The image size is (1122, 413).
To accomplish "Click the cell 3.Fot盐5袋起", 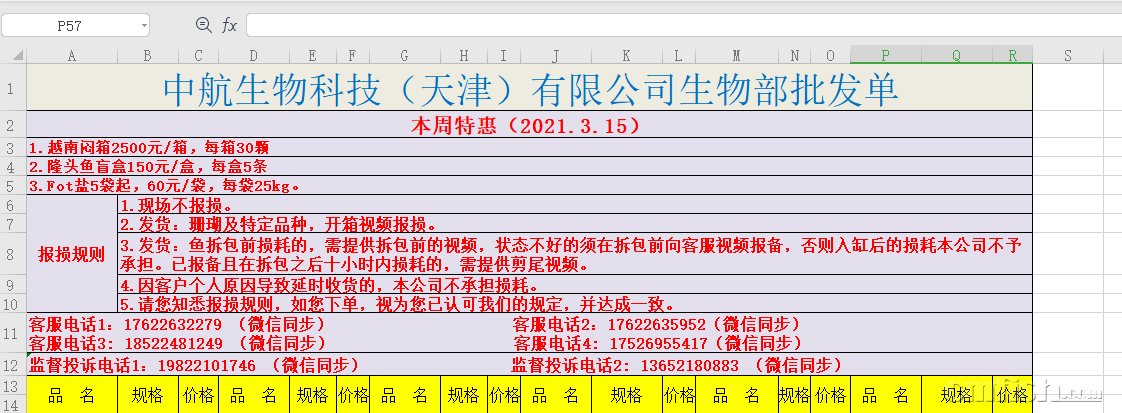I will 530,185.
